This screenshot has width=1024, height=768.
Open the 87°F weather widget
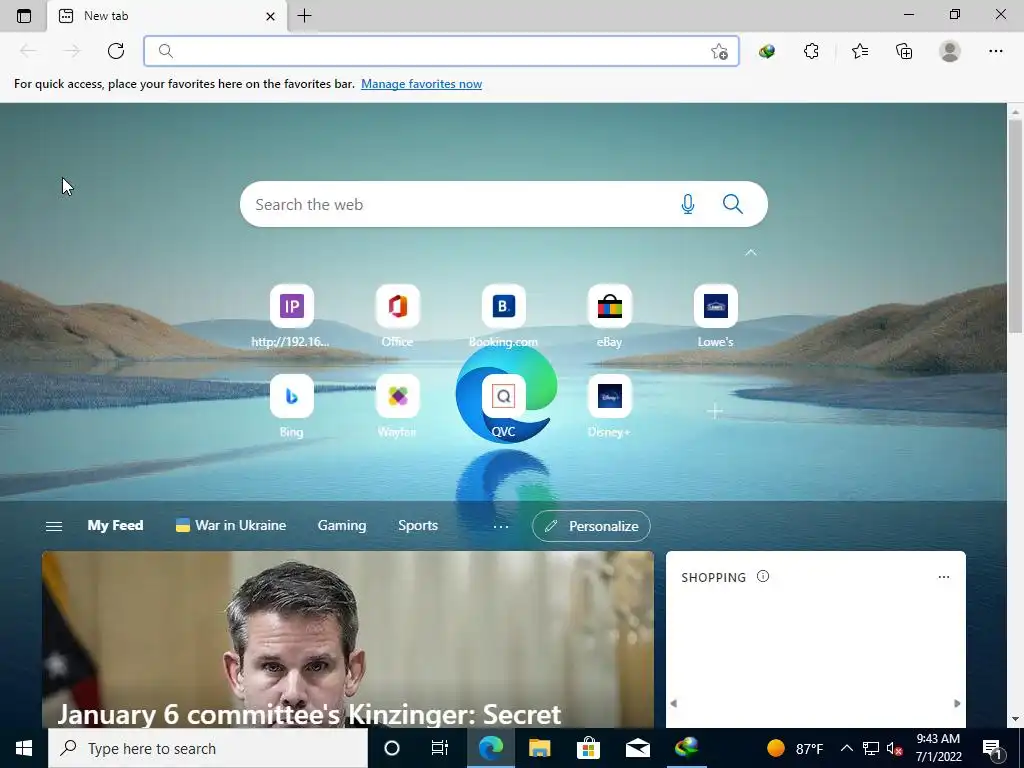(794, 748)
